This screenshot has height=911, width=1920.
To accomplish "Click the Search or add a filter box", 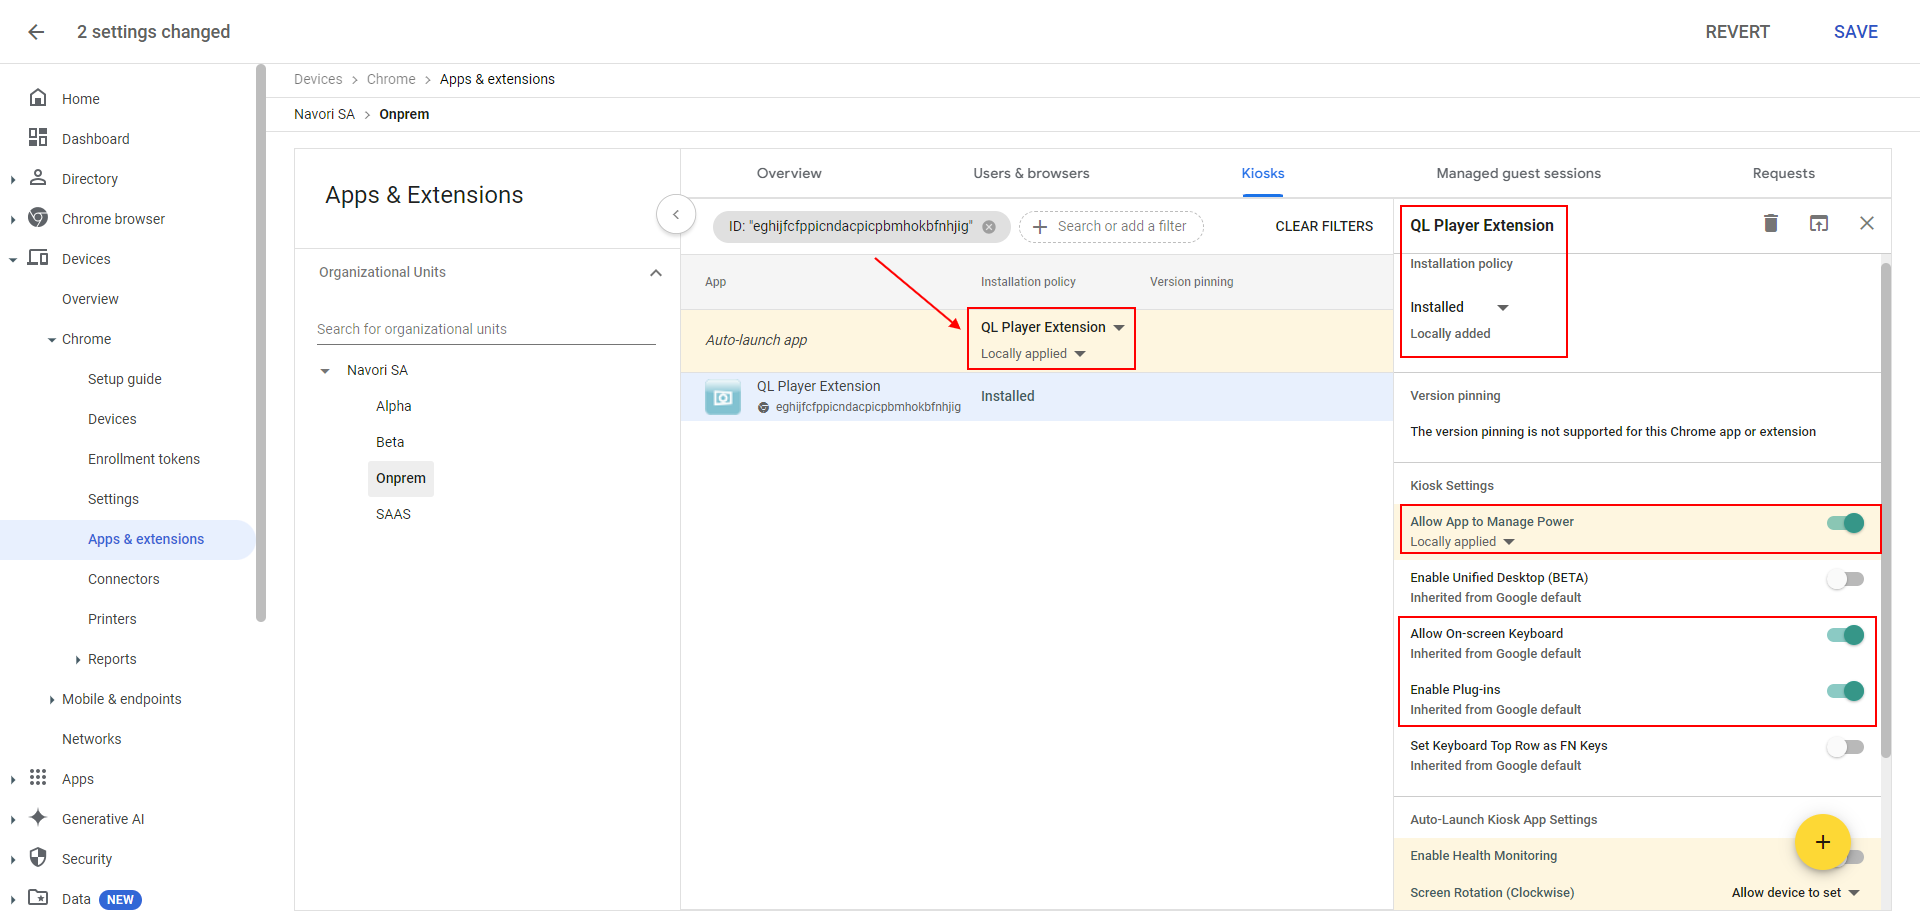I will coord(1111,227).
